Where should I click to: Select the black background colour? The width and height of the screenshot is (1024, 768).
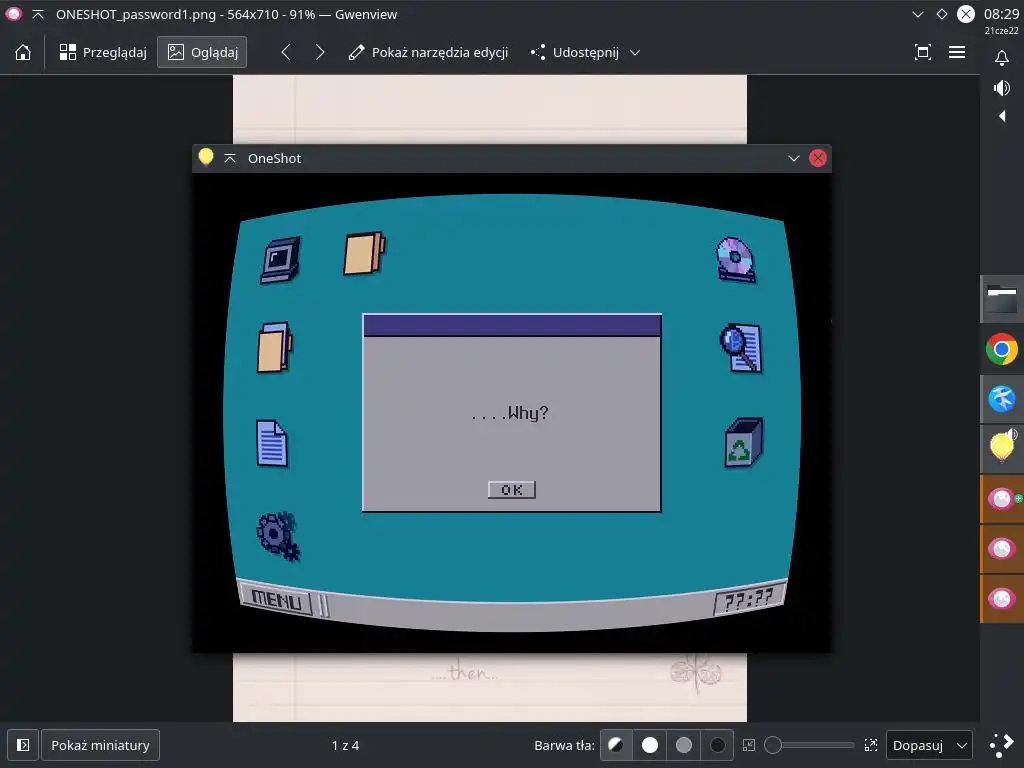tap(718, 745)
